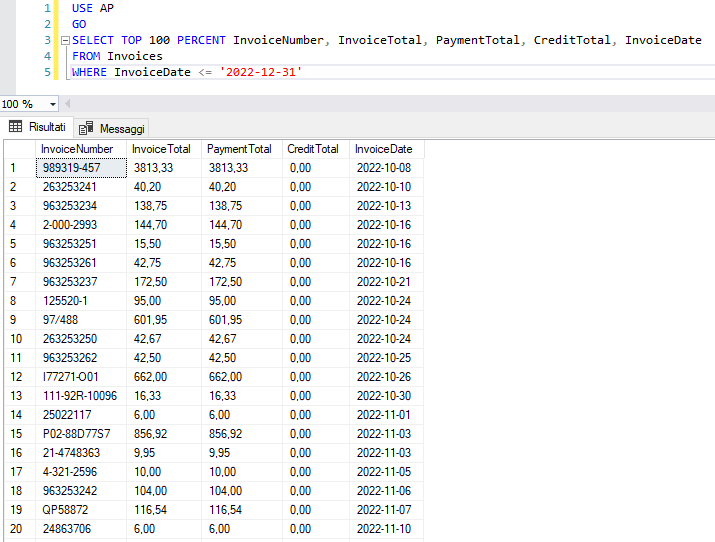Image resolution: width=715 pixels, height=542 pixels.
Task: Select InvoiceTotal value 3813,33
Action: coord(164,168)
